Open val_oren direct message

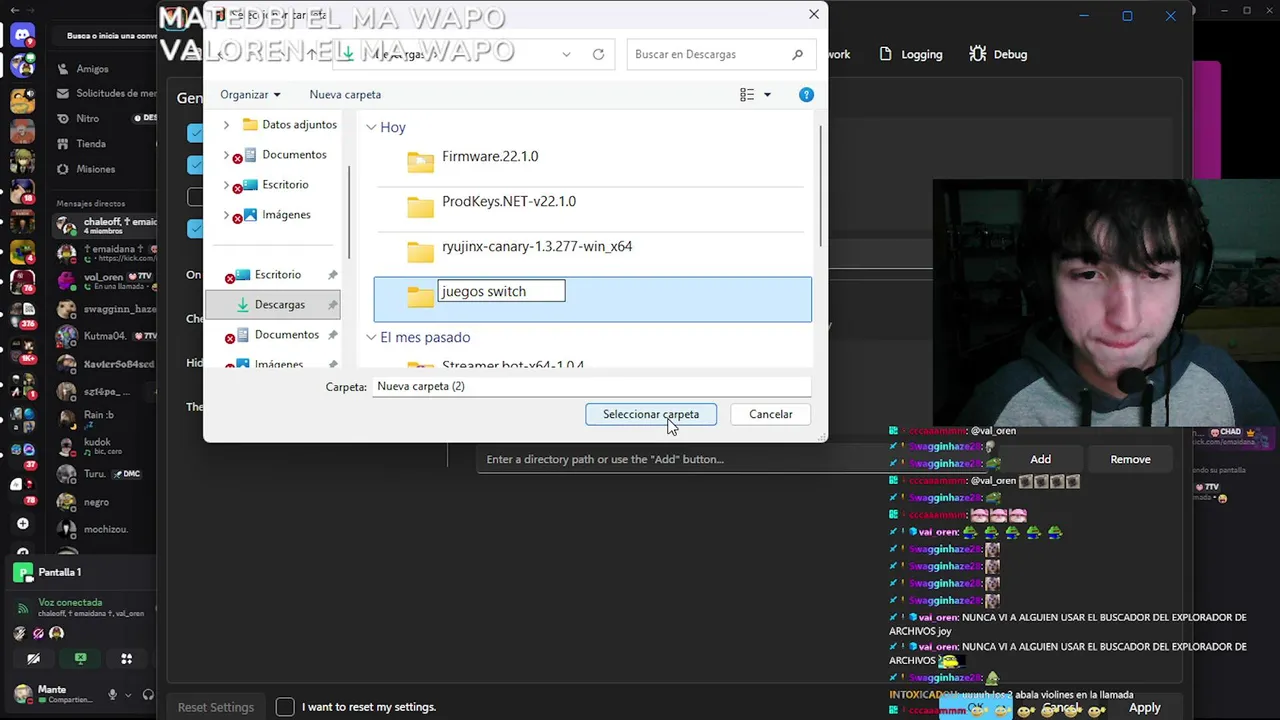pyautogui.click(x=106, y=280)
